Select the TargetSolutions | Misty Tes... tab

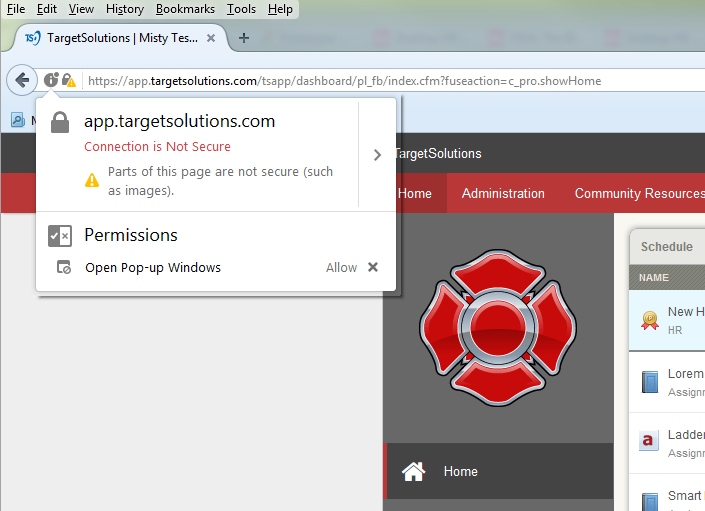coord(121,38)
